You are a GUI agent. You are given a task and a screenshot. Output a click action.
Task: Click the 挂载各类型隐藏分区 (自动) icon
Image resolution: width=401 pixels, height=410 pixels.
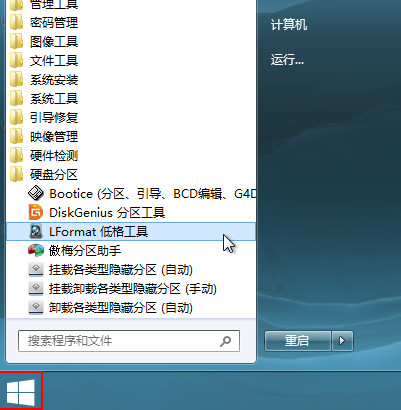[x=36, y=269]
